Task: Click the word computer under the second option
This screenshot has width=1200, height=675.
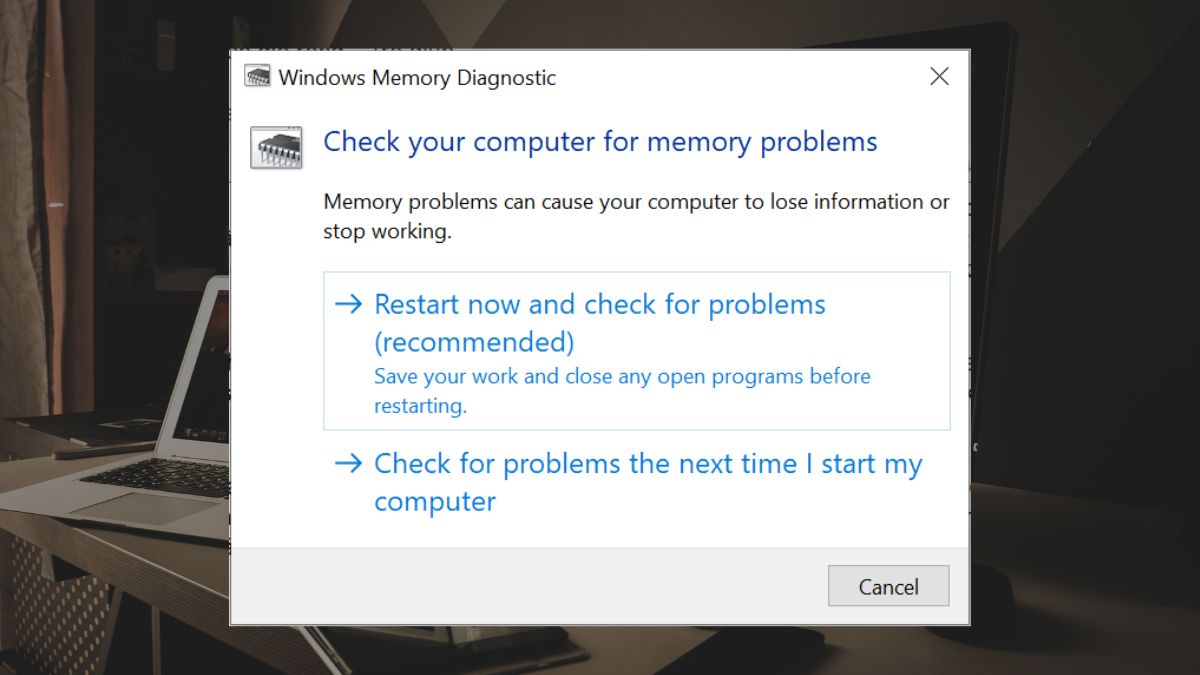Action: 435,502
